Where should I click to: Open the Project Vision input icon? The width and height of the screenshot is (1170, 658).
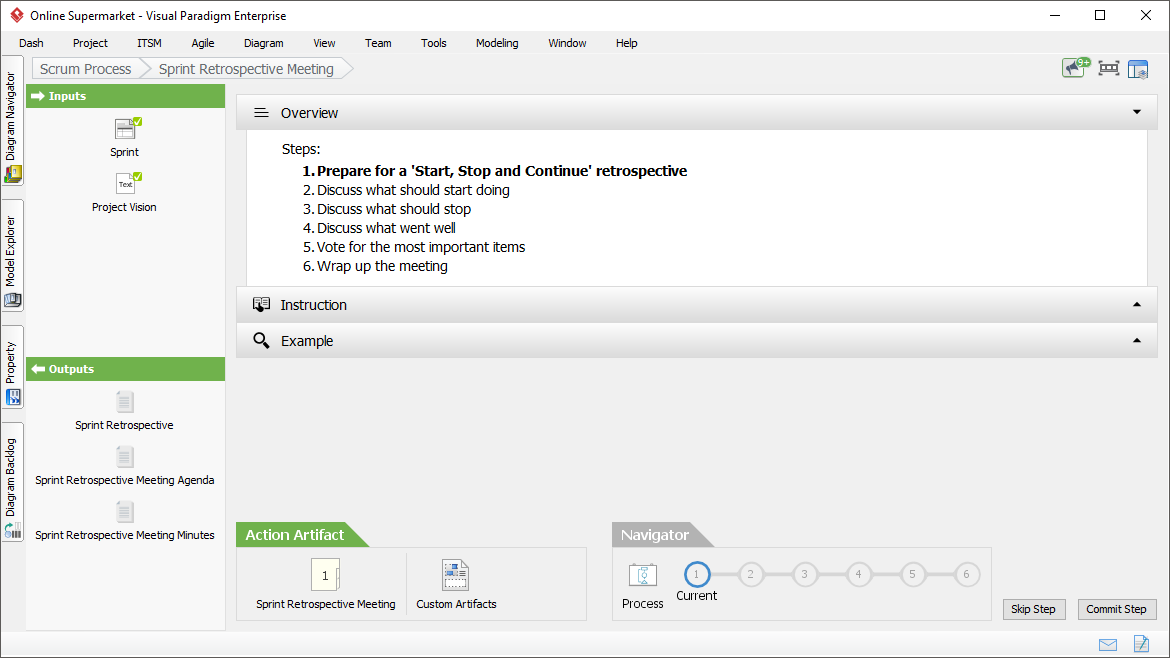(127, 184)
